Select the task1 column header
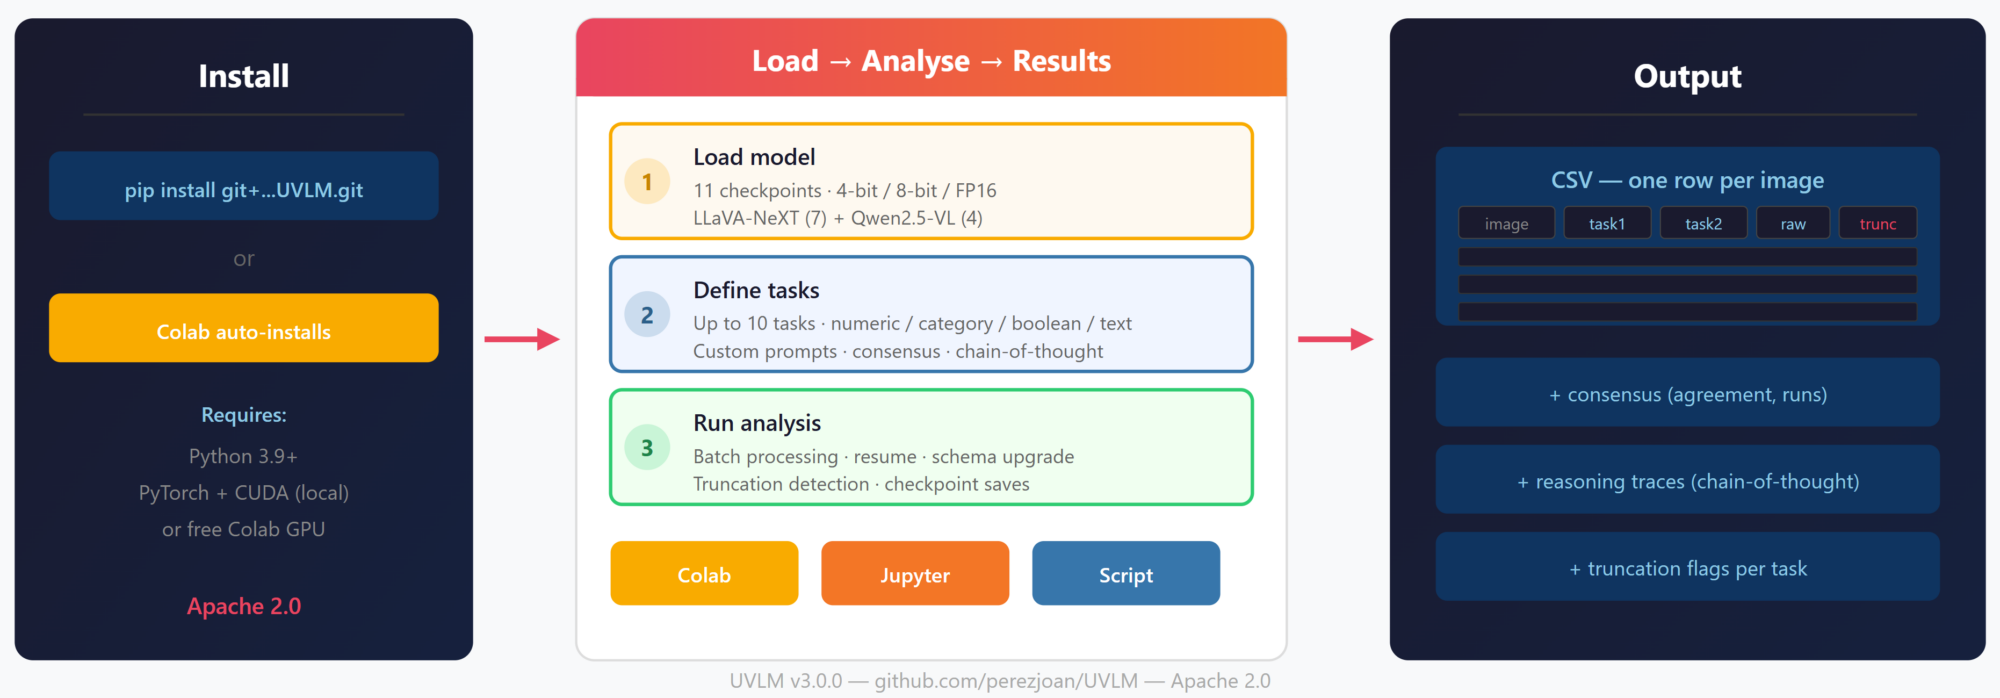This screenshot has width=2000, height=698. pos(1607,223)
